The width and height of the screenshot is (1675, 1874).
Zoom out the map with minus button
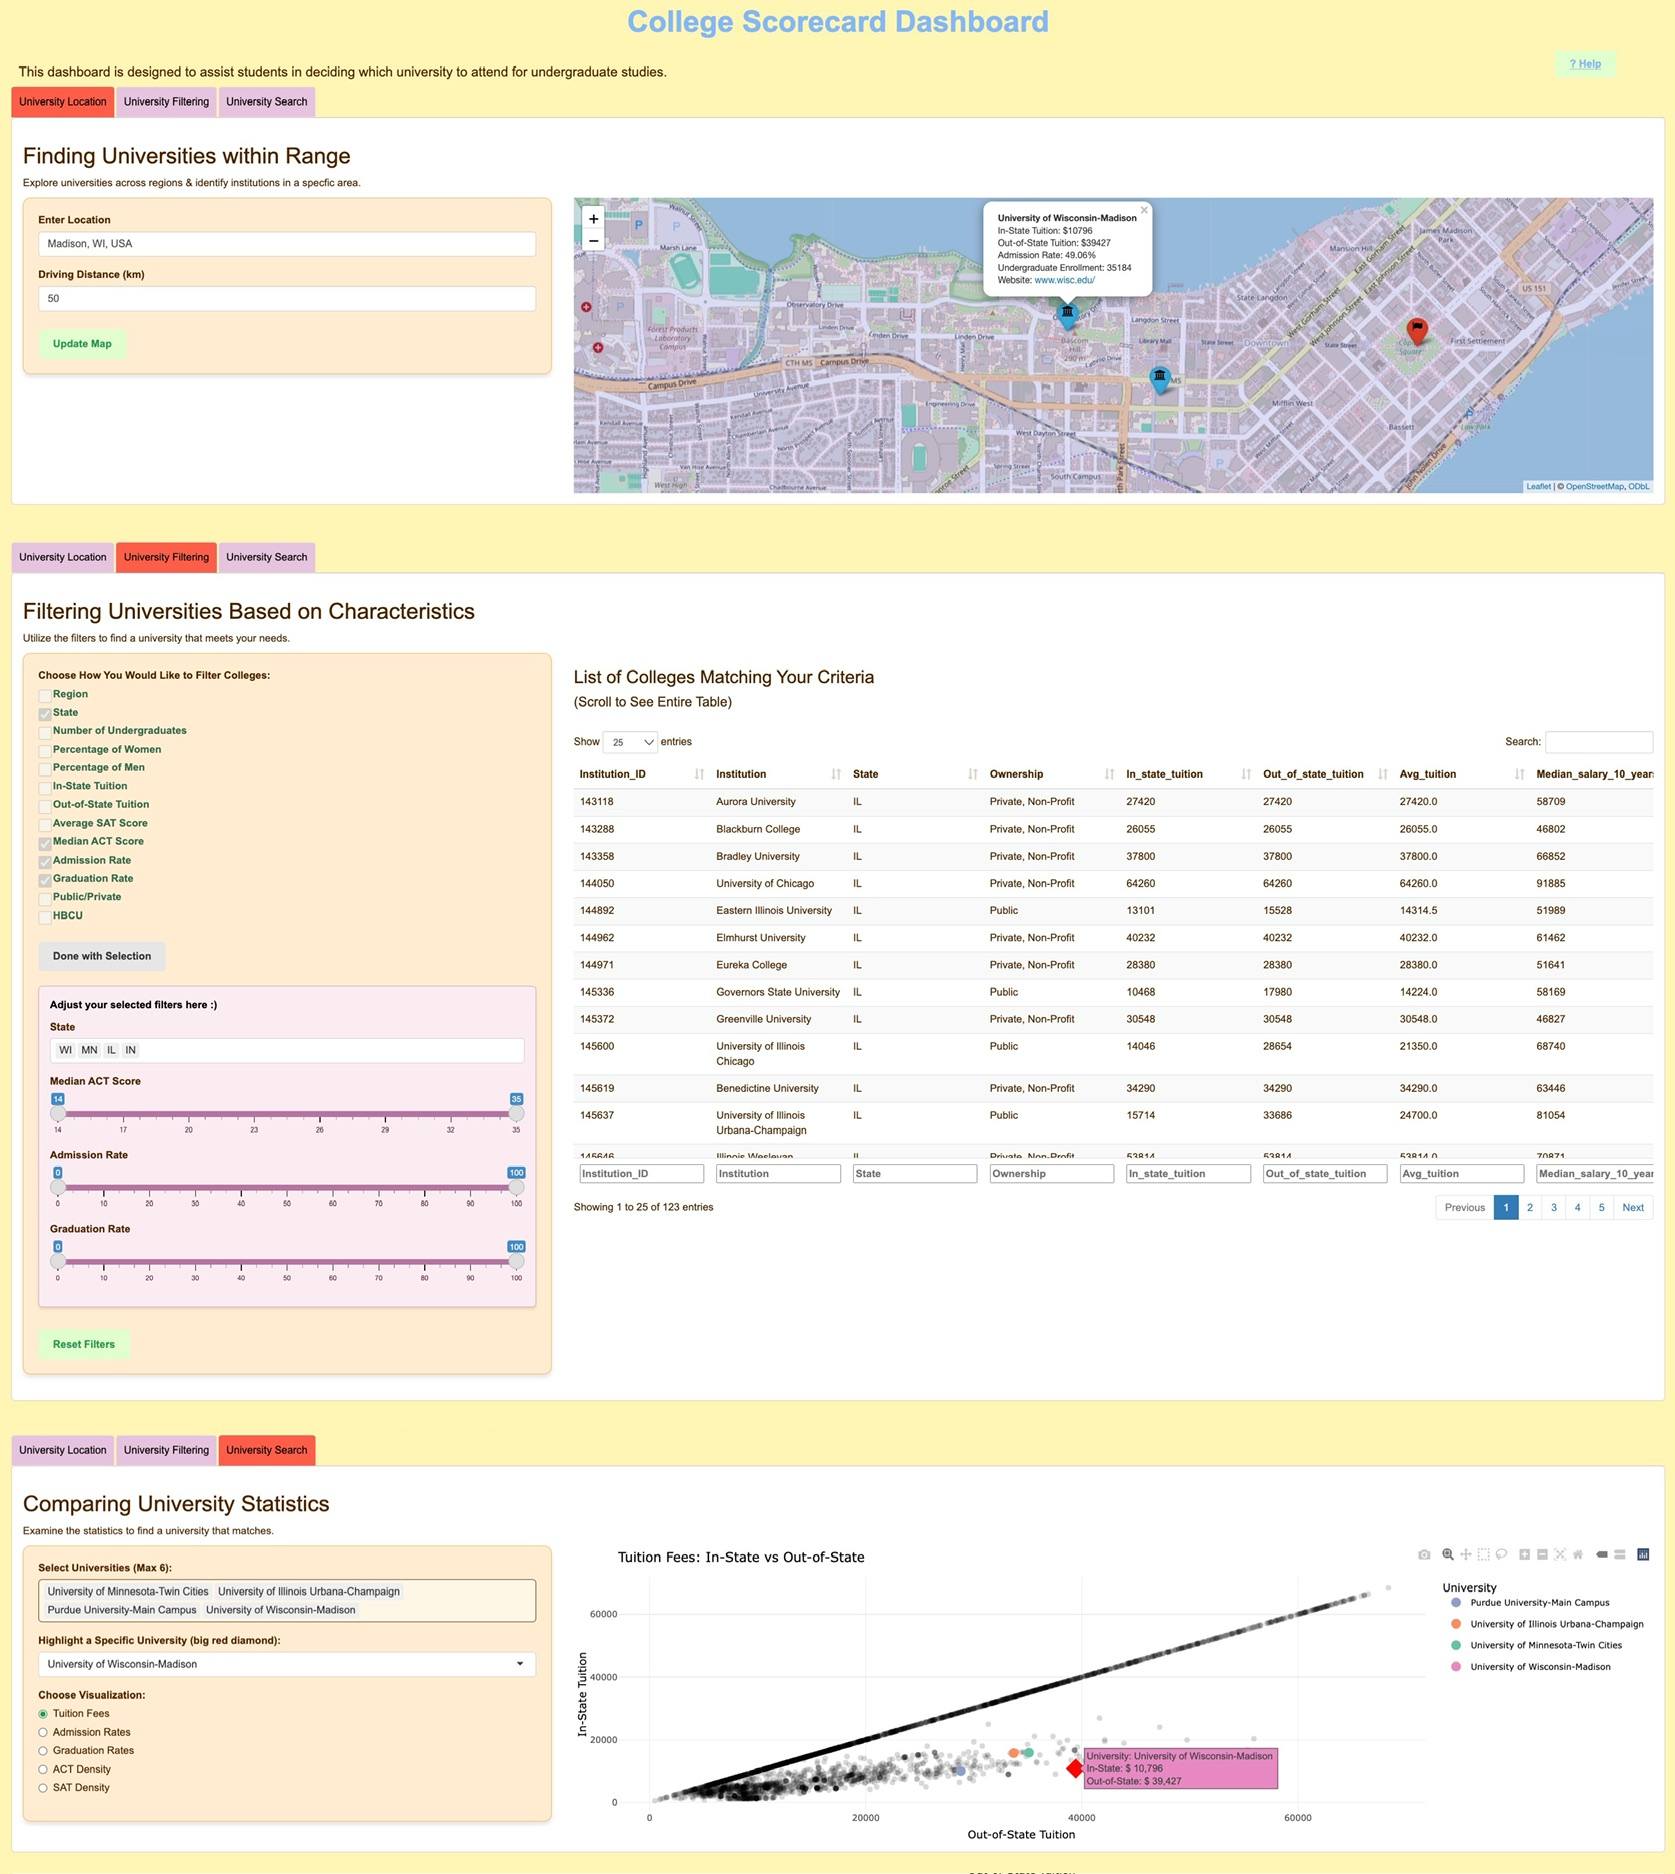(x=593, y=241)
